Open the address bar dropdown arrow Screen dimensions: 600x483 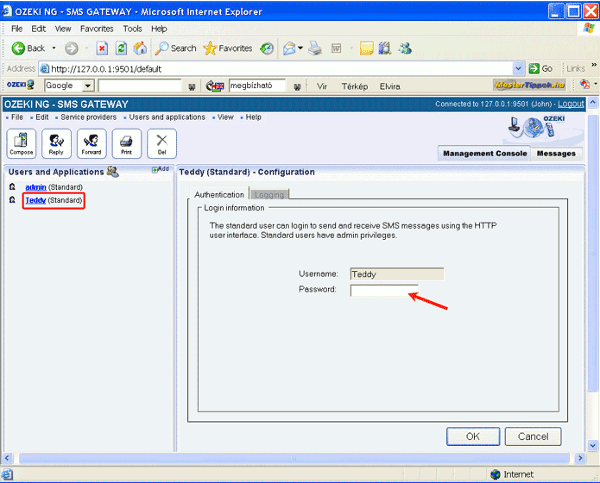click(518, 69)
